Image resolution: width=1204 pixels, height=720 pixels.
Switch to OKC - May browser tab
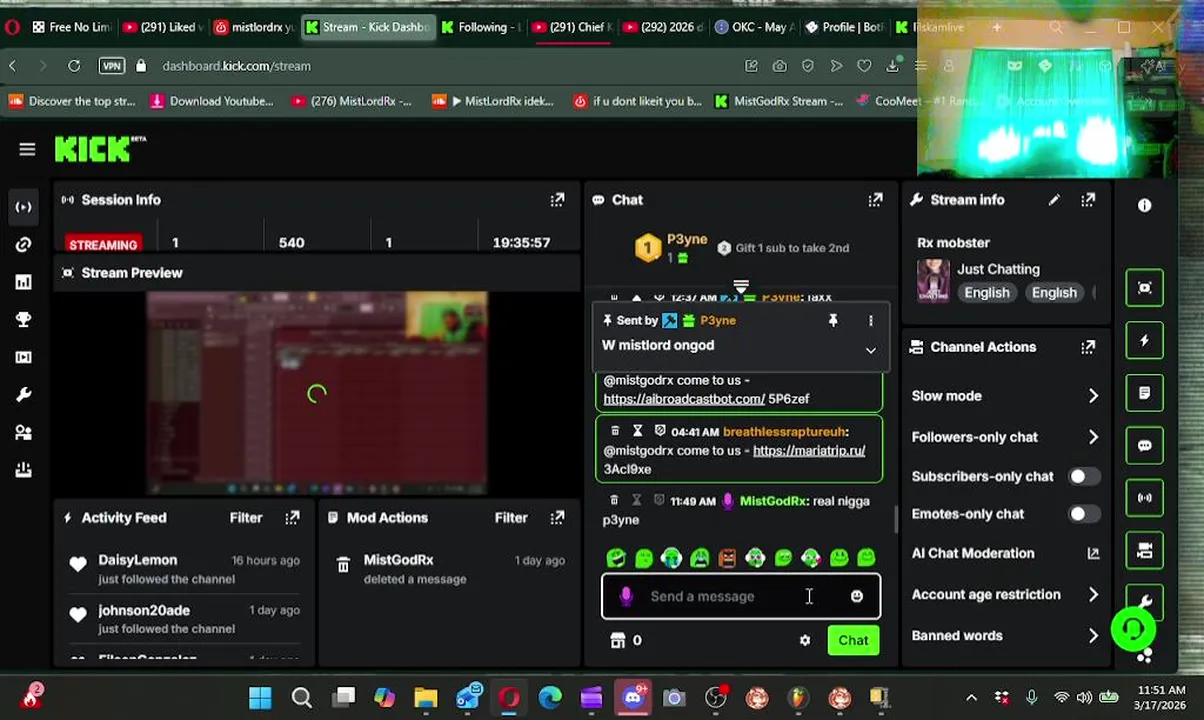pyautogui.click(x=755, y=27)
